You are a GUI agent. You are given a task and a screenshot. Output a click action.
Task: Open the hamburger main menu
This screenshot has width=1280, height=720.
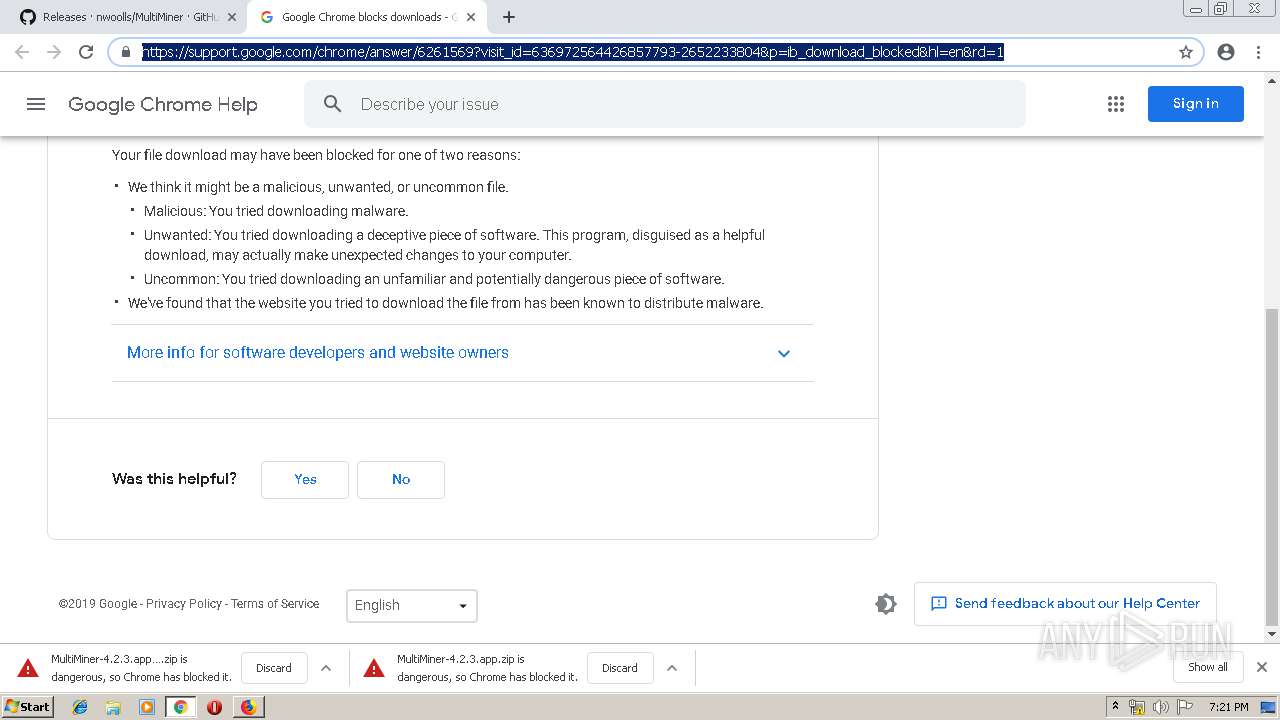pos(36,104)
